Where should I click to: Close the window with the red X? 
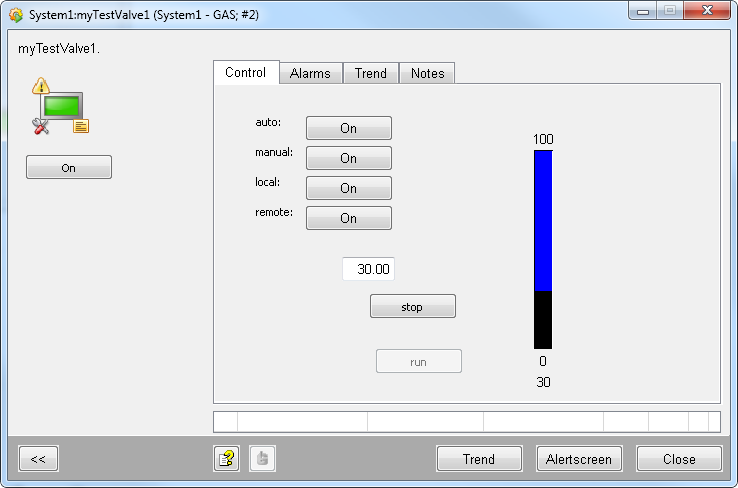pos(707,11)
